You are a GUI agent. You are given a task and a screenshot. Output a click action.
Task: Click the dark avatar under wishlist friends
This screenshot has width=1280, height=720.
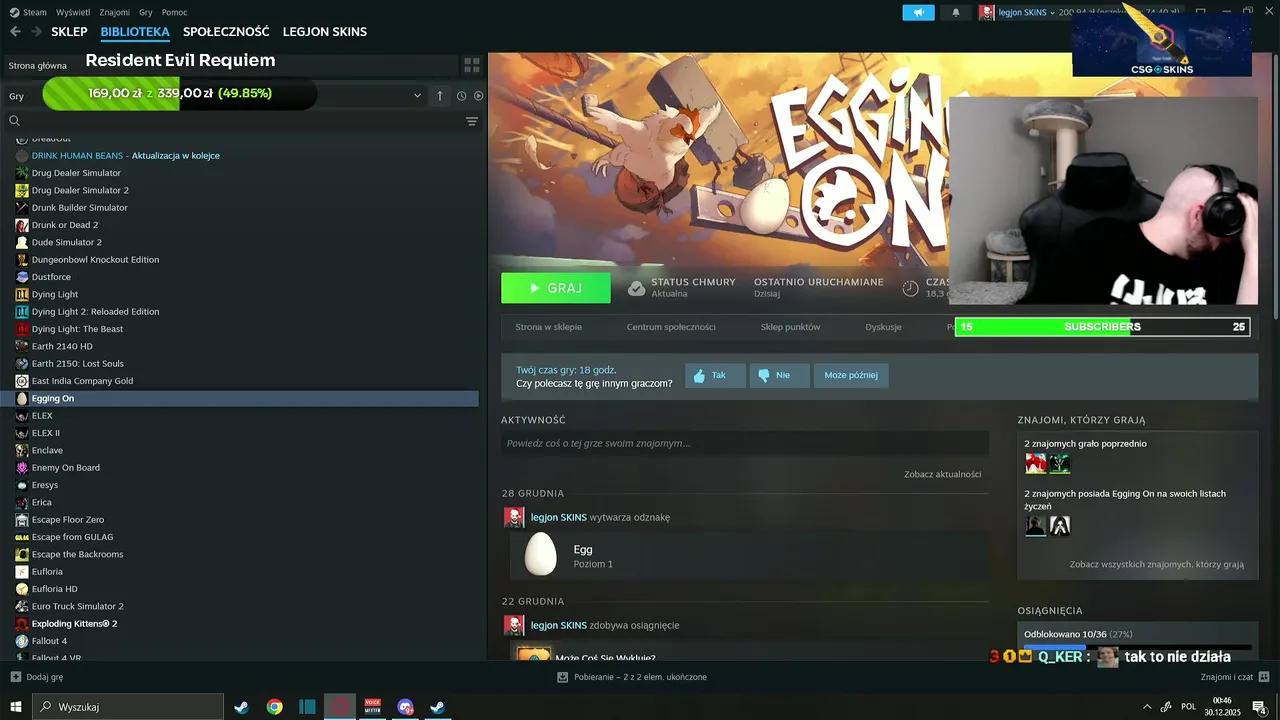point(1035,526)
